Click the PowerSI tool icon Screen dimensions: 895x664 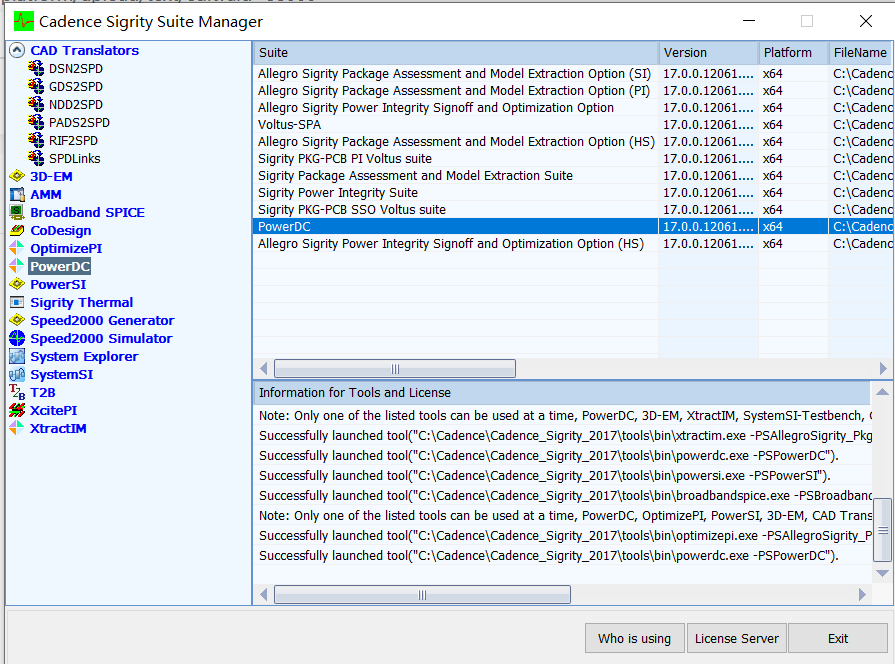coord(17,284)
